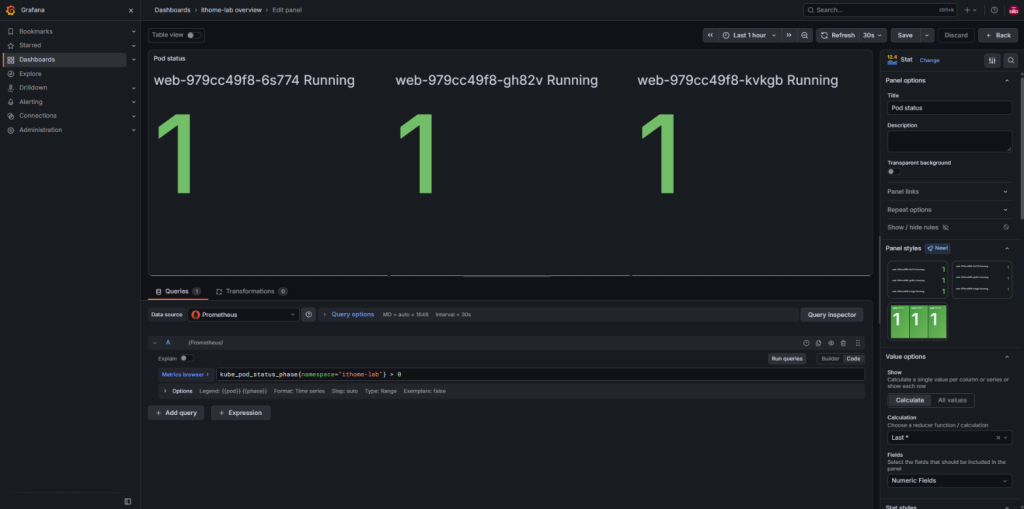The width and height of the screenshot is (1024, 509).
Task: Hide query A response with eye icon
Action: [831, 343]
